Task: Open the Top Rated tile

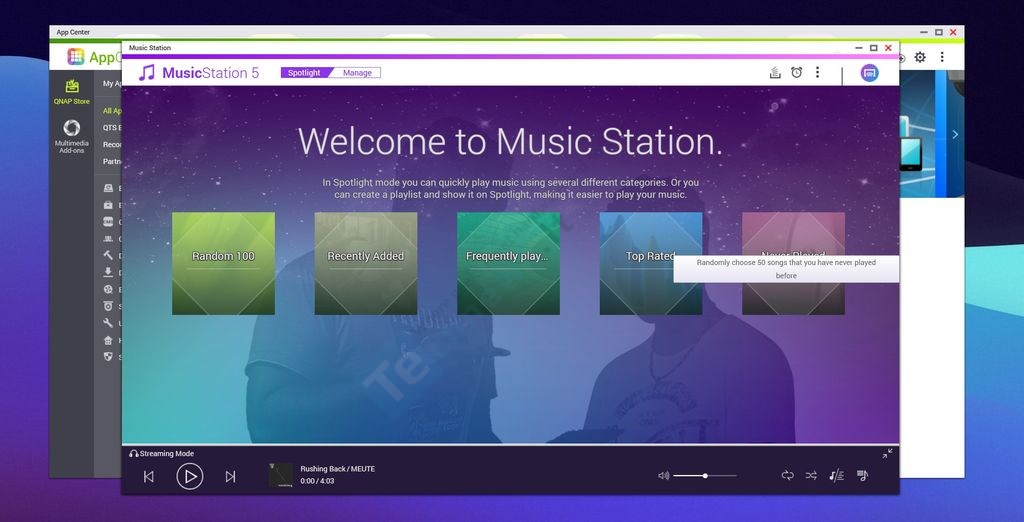Action: pyautogui.click(x=650, y=263)
